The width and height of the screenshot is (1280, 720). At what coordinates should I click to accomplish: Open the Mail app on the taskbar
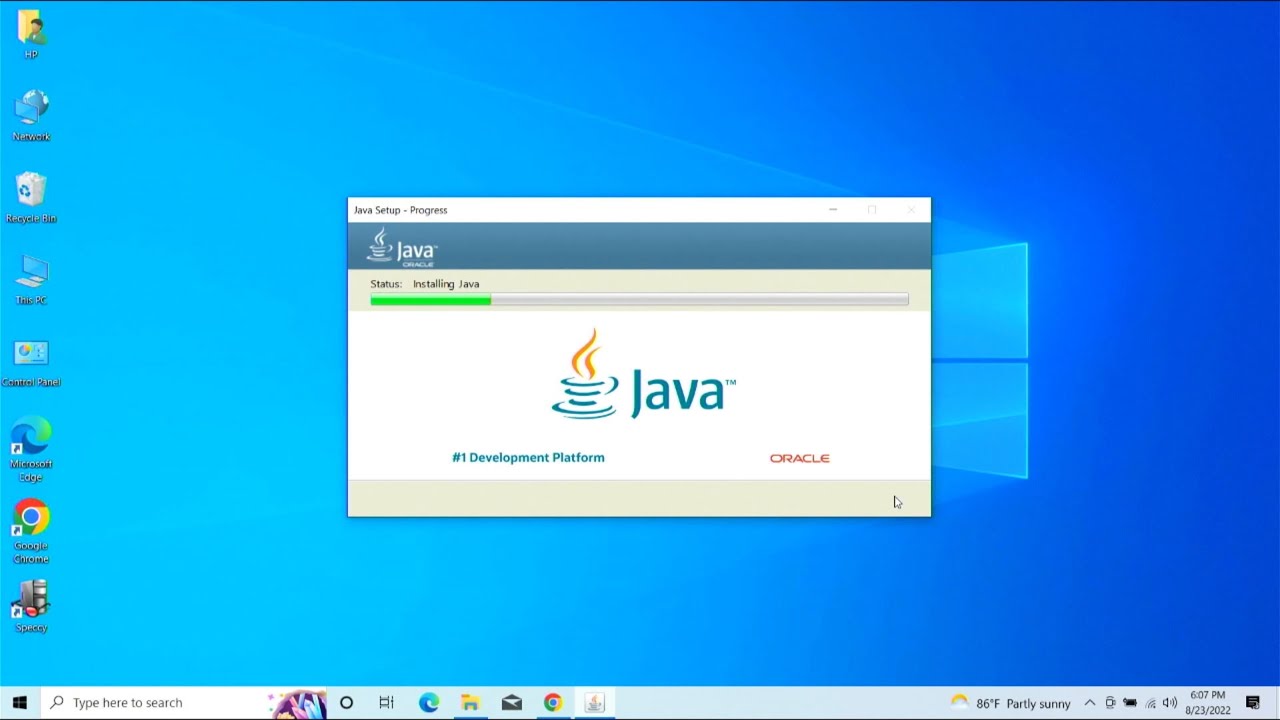(x=511, y=703)
